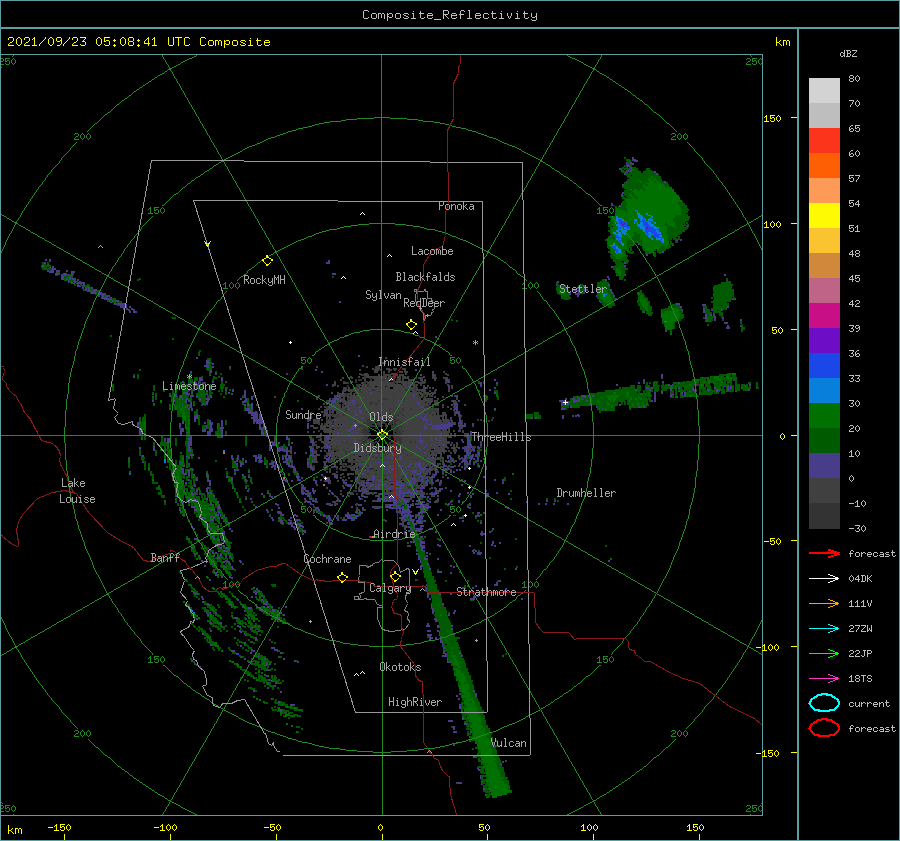The height and width of the screenshot is (841, 900).
Task: Click the Banff label
Action: 165,557
